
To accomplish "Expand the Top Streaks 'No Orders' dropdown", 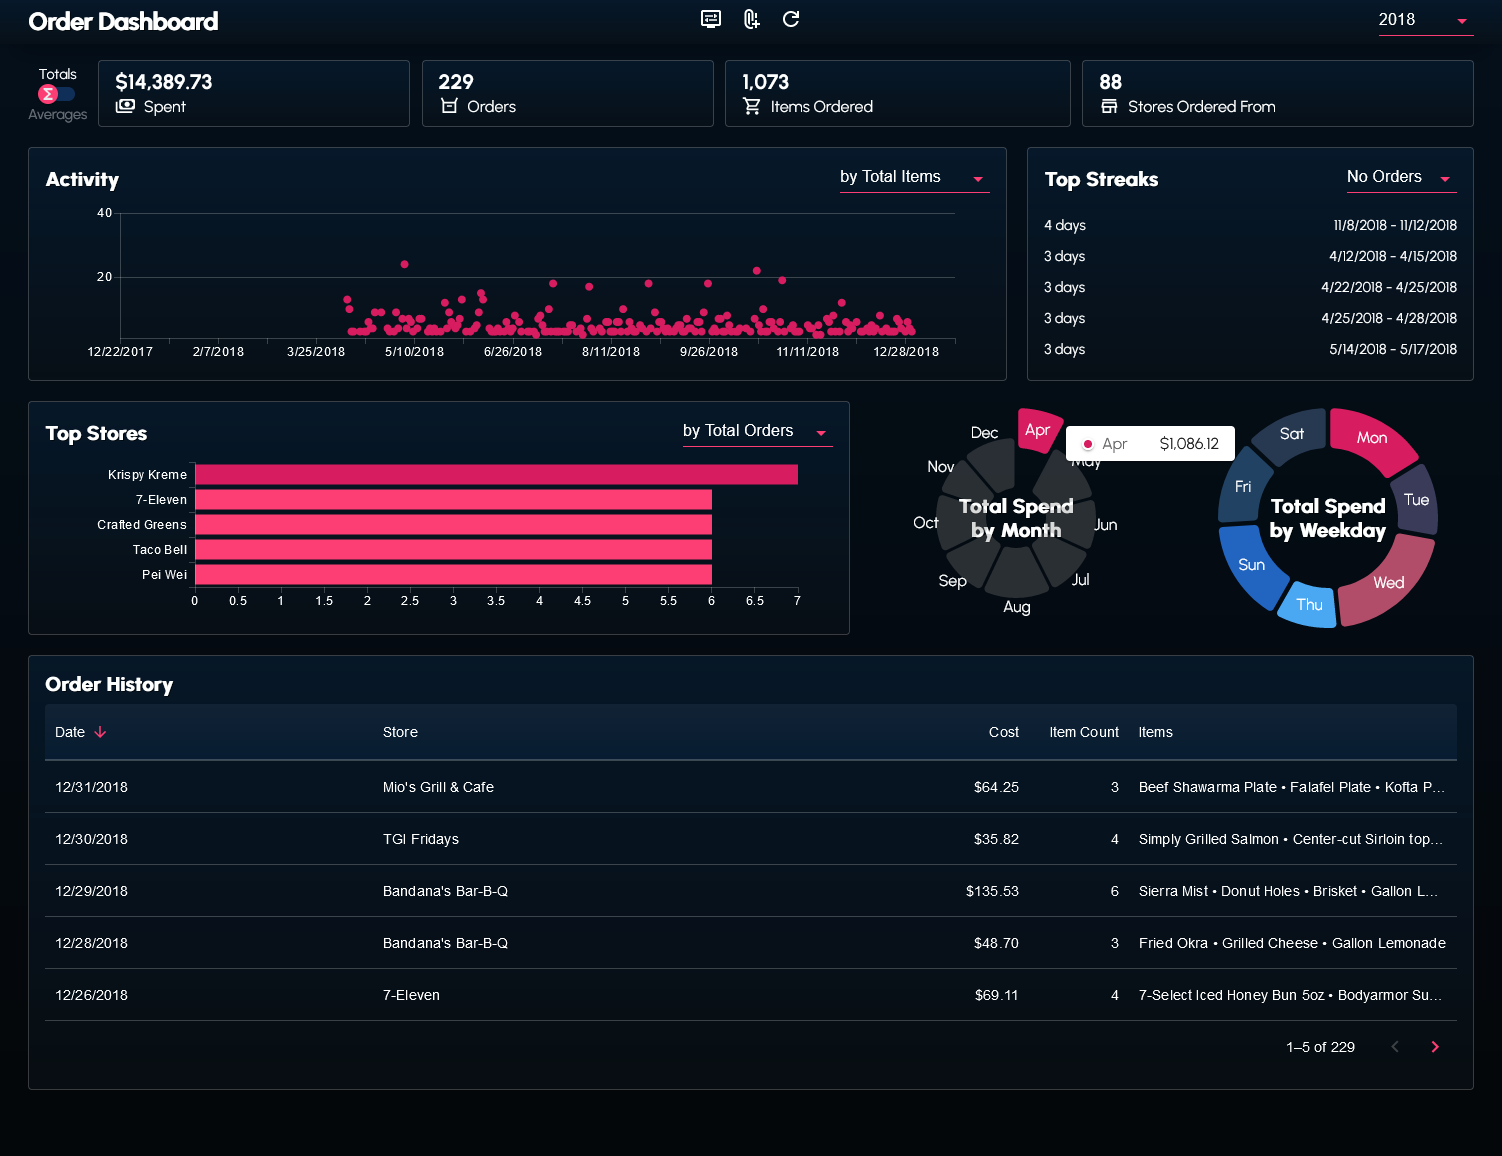I will (1400, 178).
